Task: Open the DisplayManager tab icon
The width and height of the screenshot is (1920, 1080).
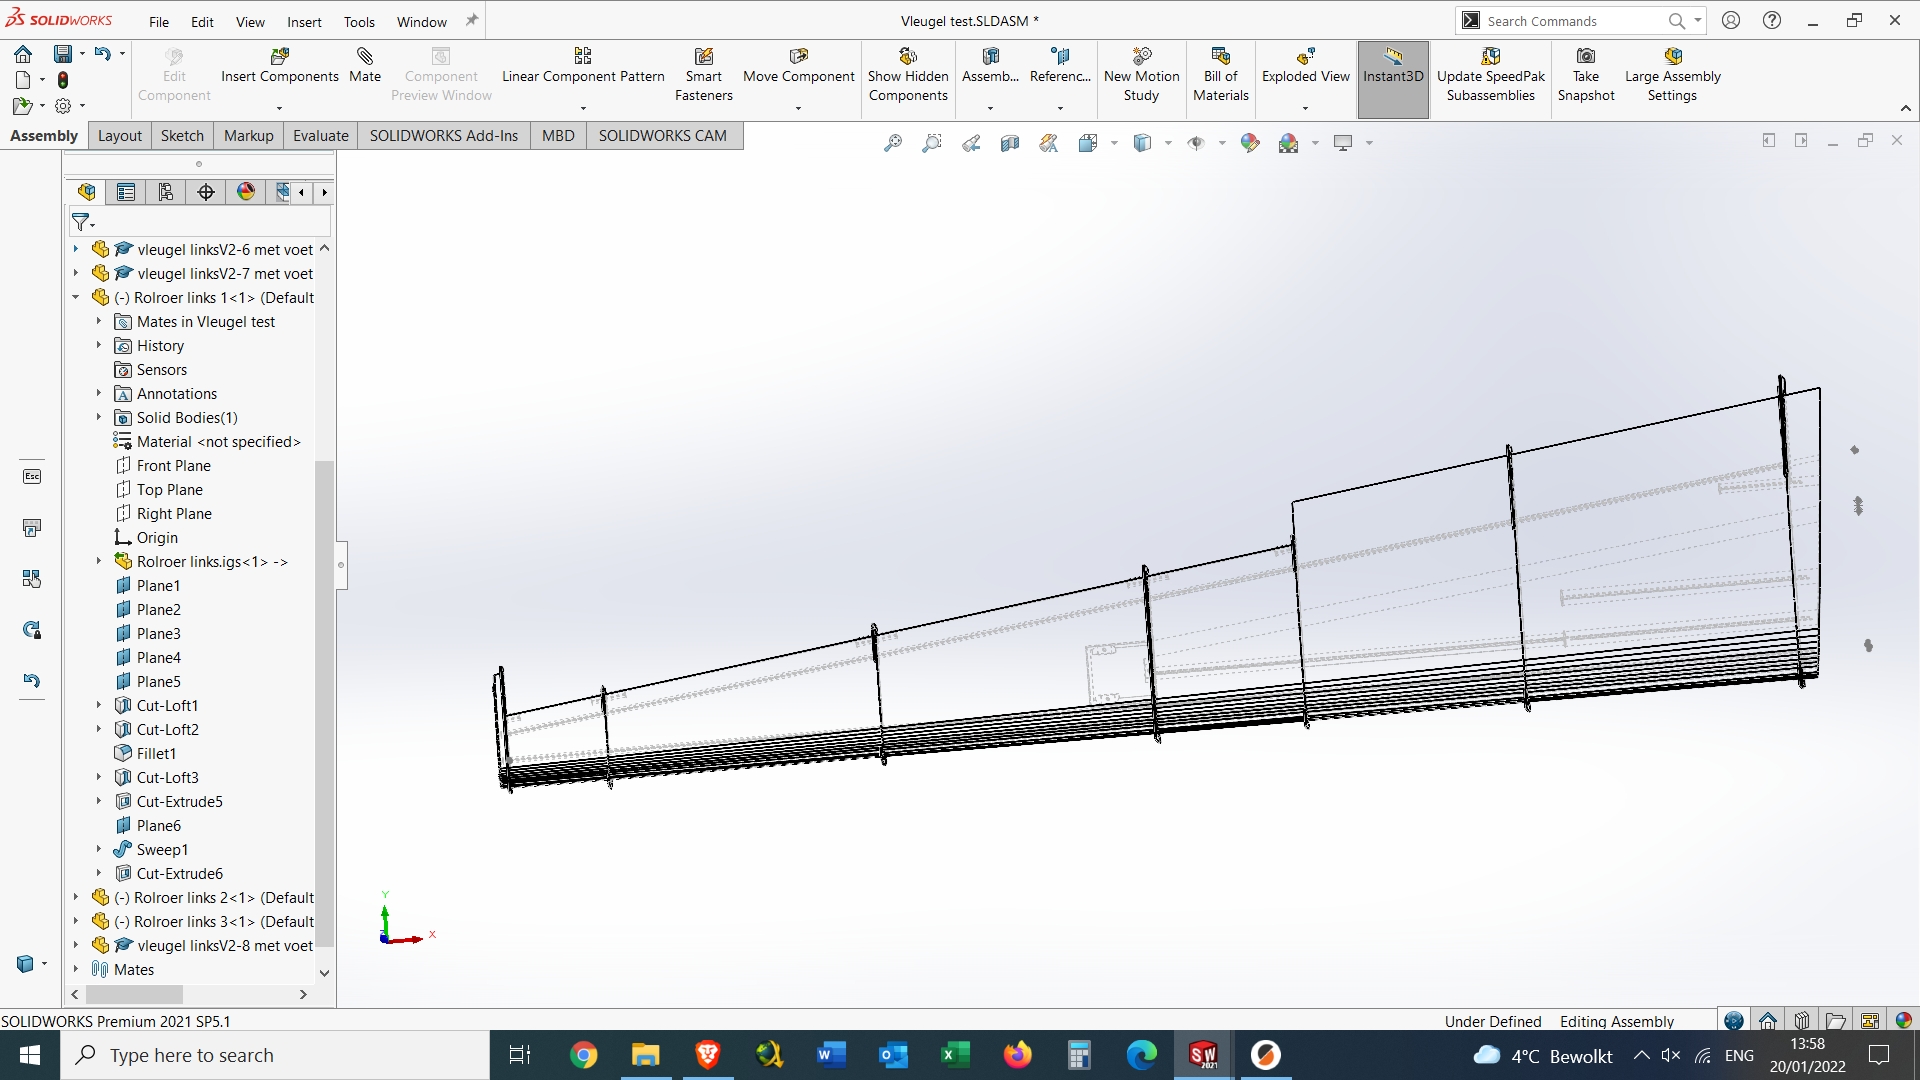Action: [246, 192]
